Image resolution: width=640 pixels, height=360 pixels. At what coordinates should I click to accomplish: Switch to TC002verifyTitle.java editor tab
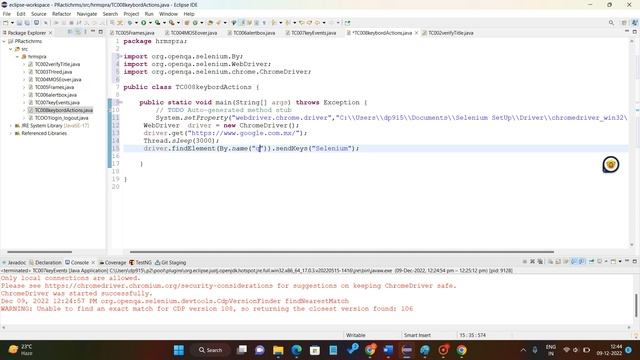451,33
